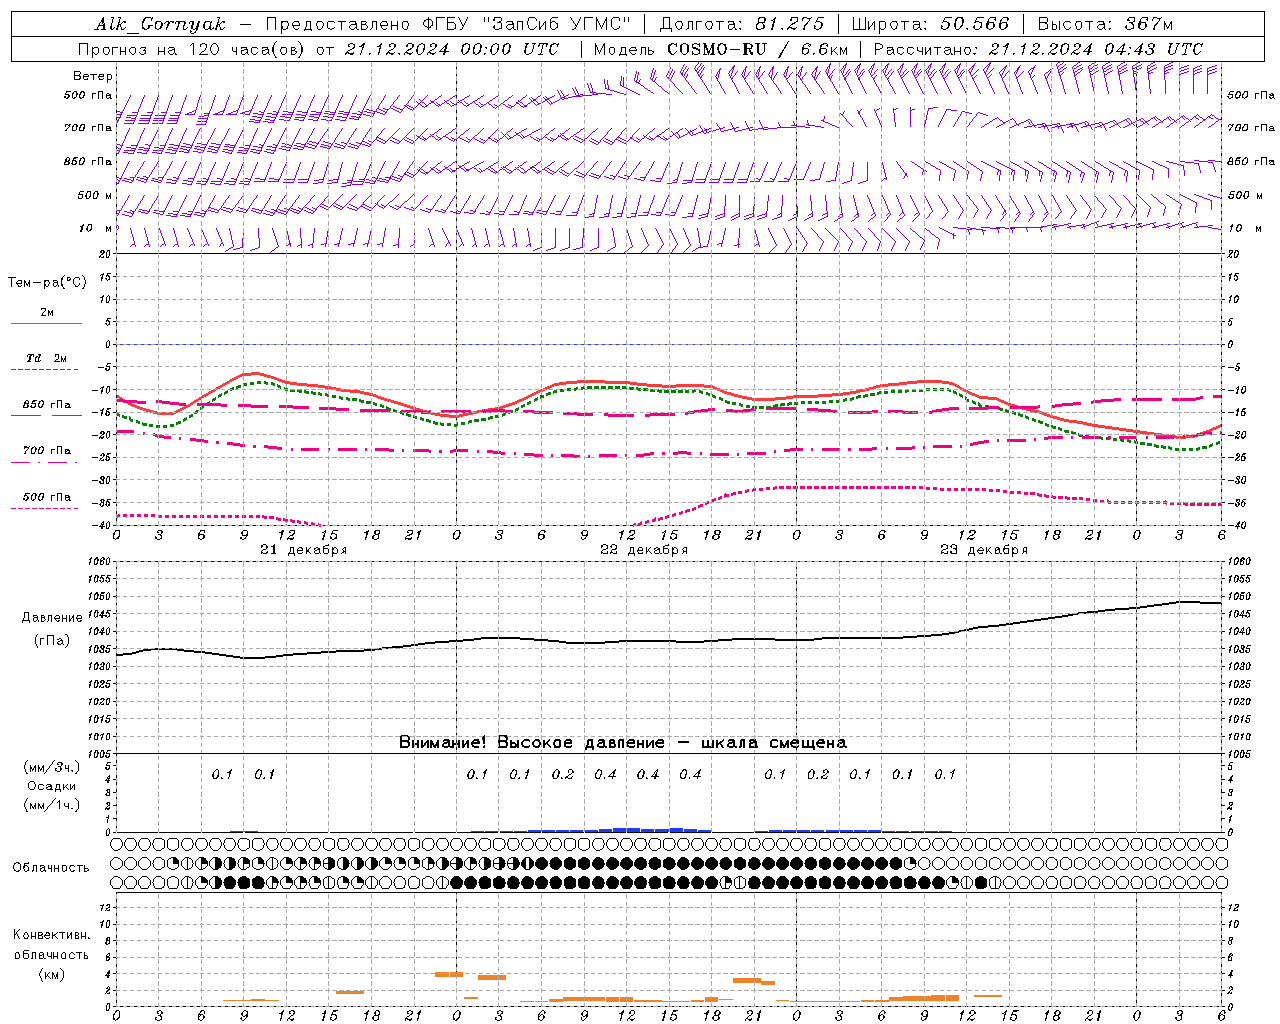Click the (гПа) unit label under Давление

click(51, 641)
